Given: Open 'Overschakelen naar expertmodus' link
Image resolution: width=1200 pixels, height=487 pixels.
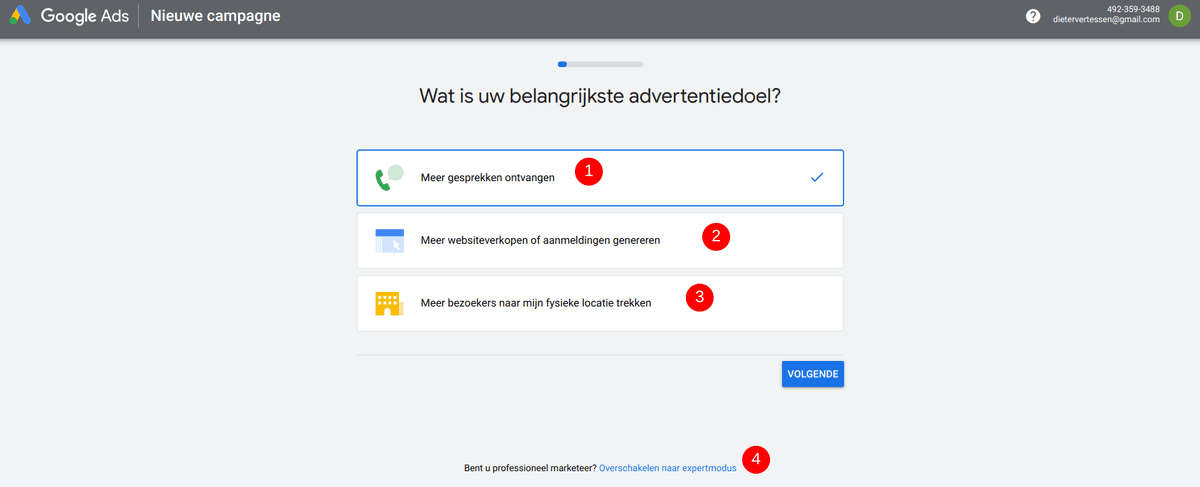Looking at the screenshot, I should click(668, 468).
